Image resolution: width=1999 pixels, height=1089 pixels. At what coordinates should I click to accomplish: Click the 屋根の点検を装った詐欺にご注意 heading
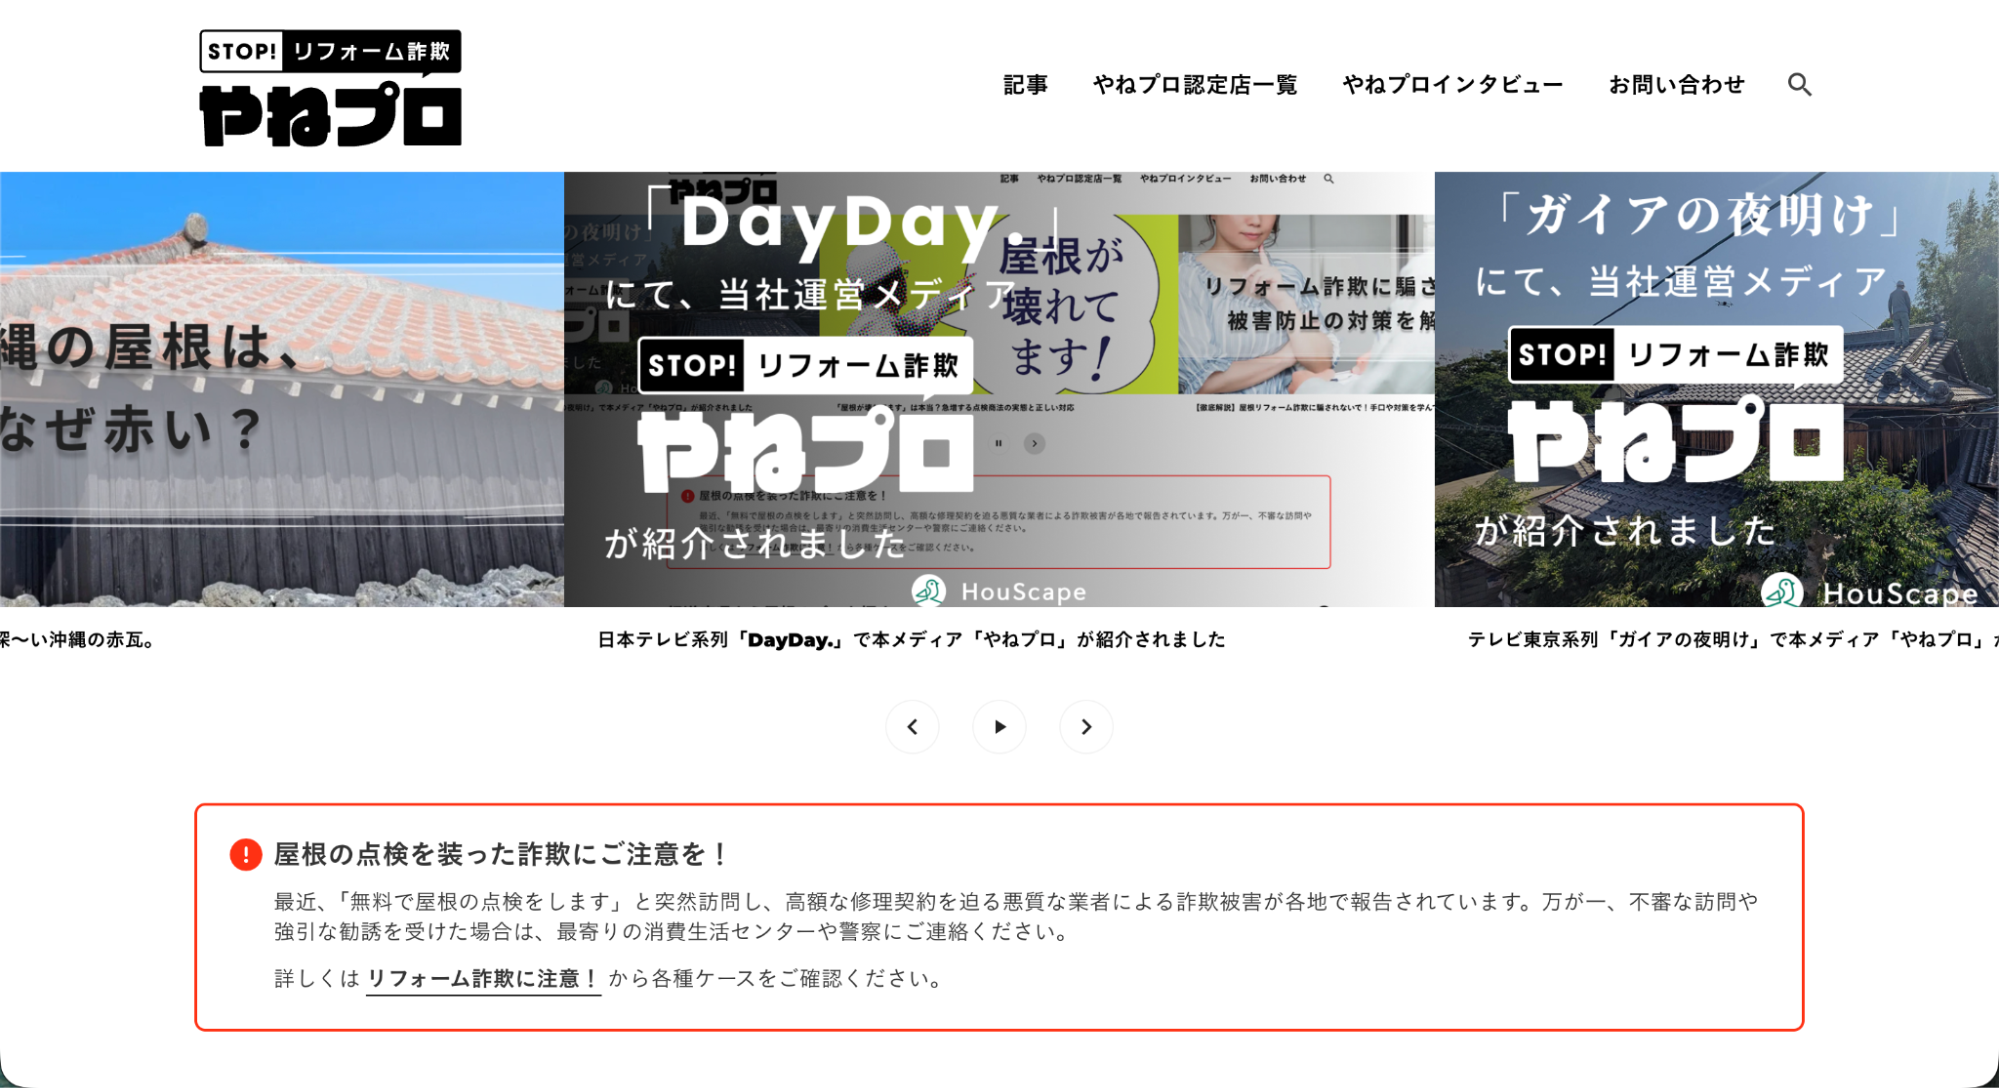(500, 854)
